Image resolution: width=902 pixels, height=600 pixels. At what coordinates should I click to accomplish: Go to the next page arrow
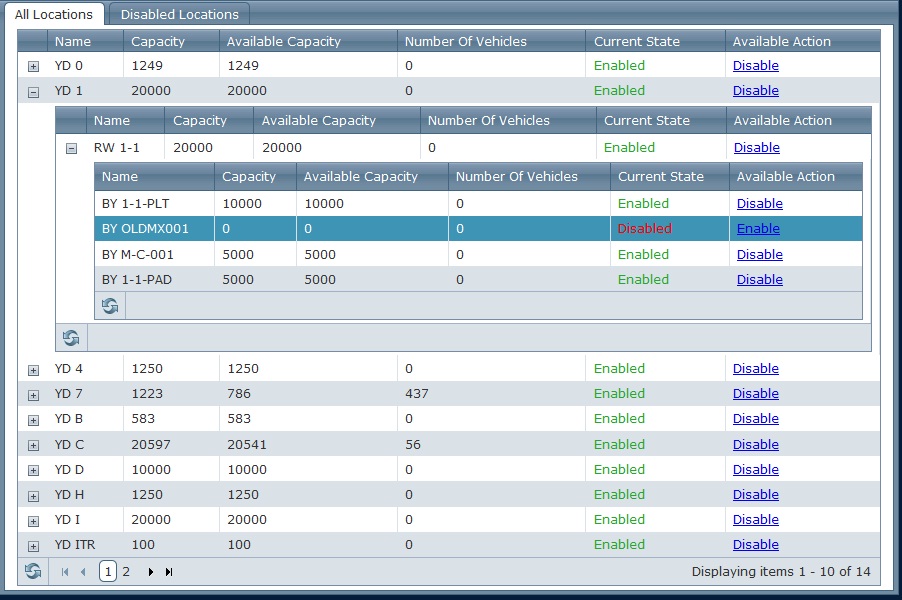click(x=150, y=572)
